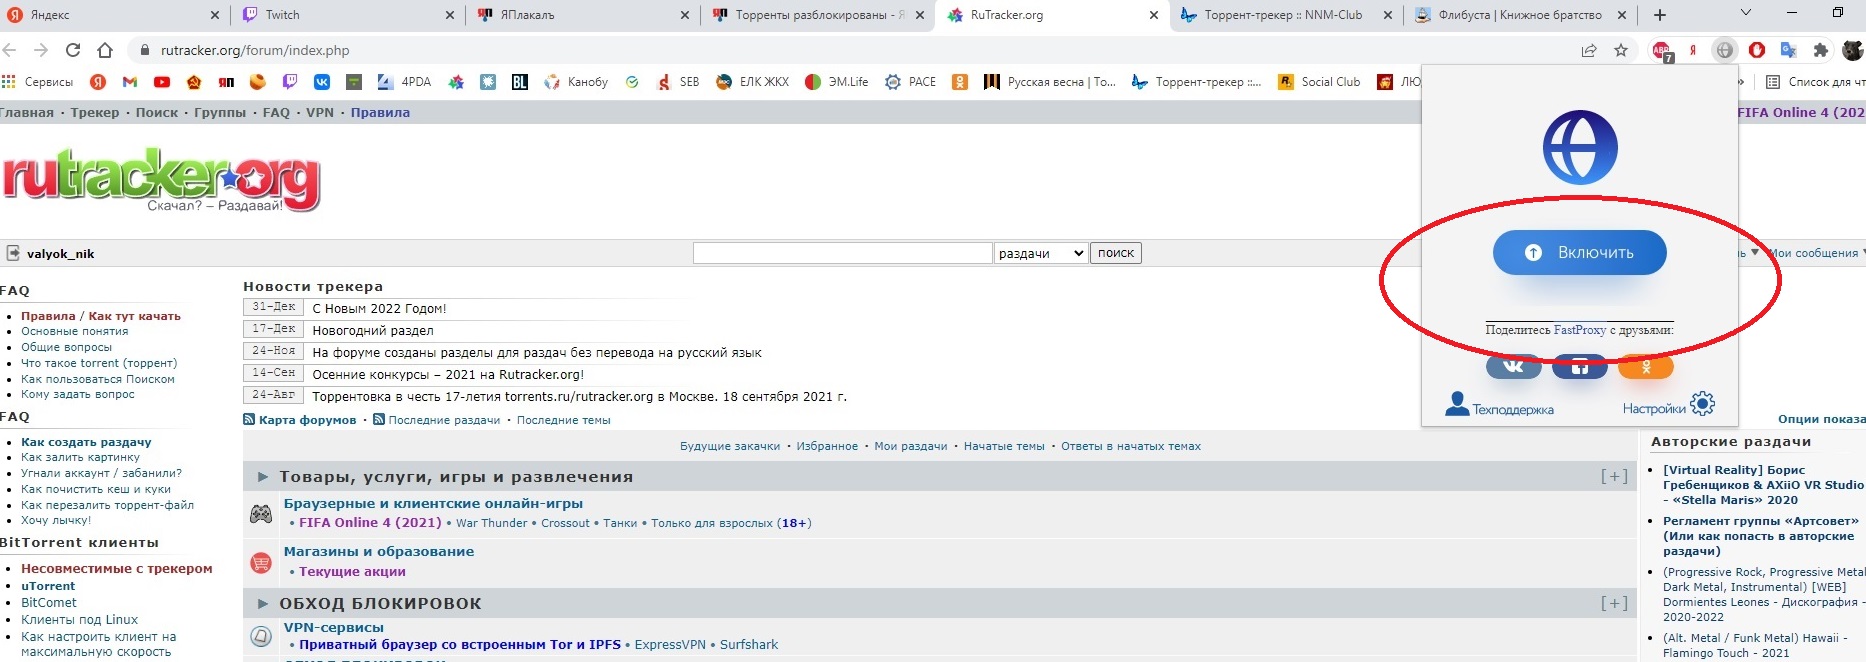This screenshot has height=662, width=1866.
Task: Open the Gmail bookmark icon
Action: [130, 82]
